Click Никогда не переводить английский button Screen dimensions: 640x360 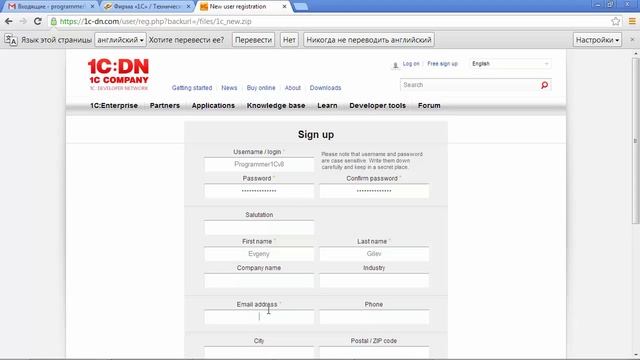tap(369, 40)
